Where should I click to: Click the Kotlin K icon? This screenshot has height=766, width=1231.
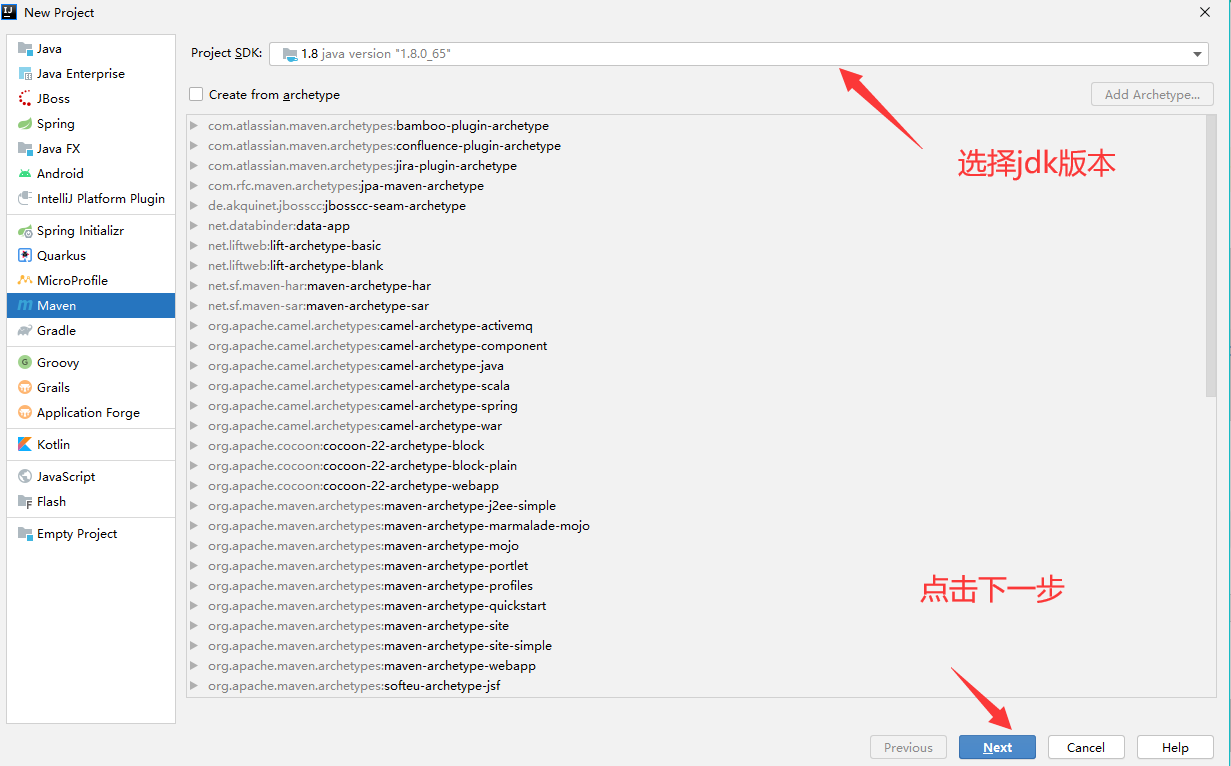[25, 445]
